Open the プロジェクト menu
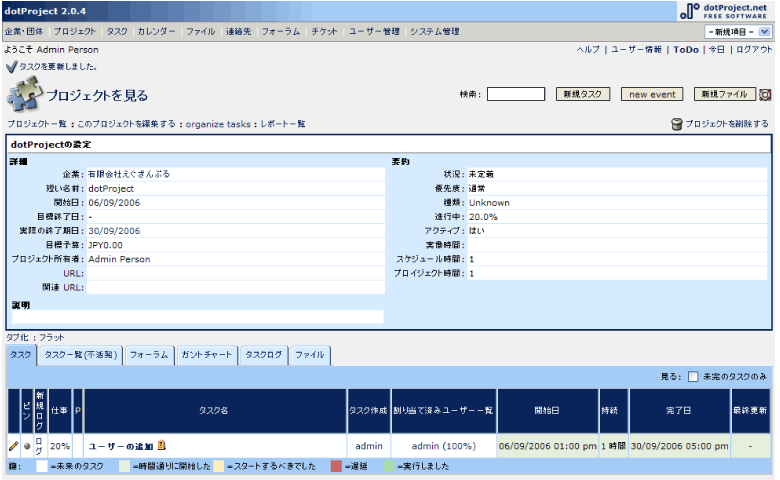 pos(75,31)
